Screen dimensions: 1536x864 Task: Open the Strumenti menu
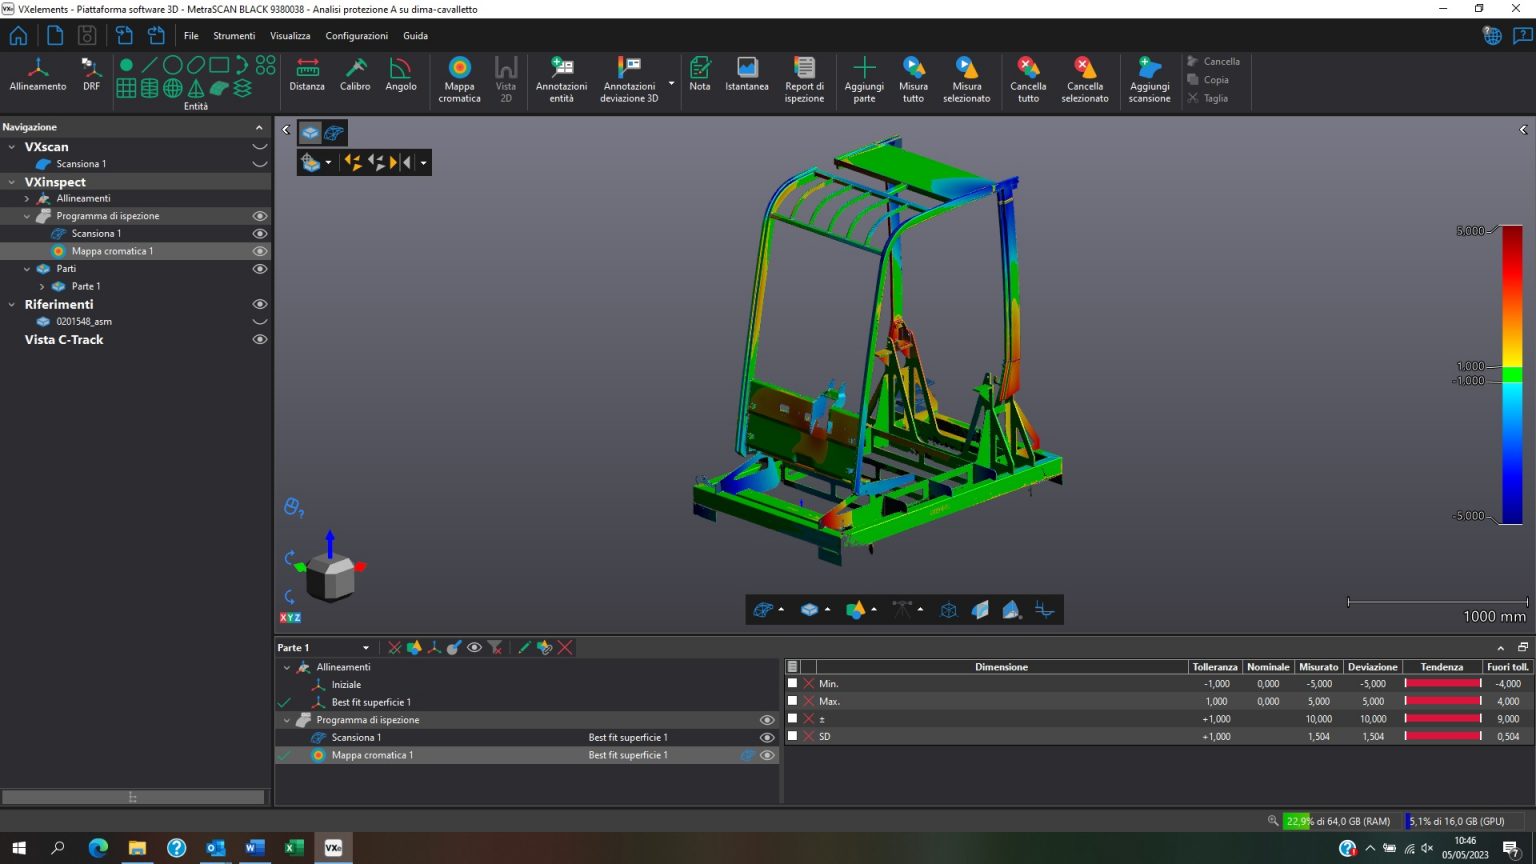coord(233,35)
